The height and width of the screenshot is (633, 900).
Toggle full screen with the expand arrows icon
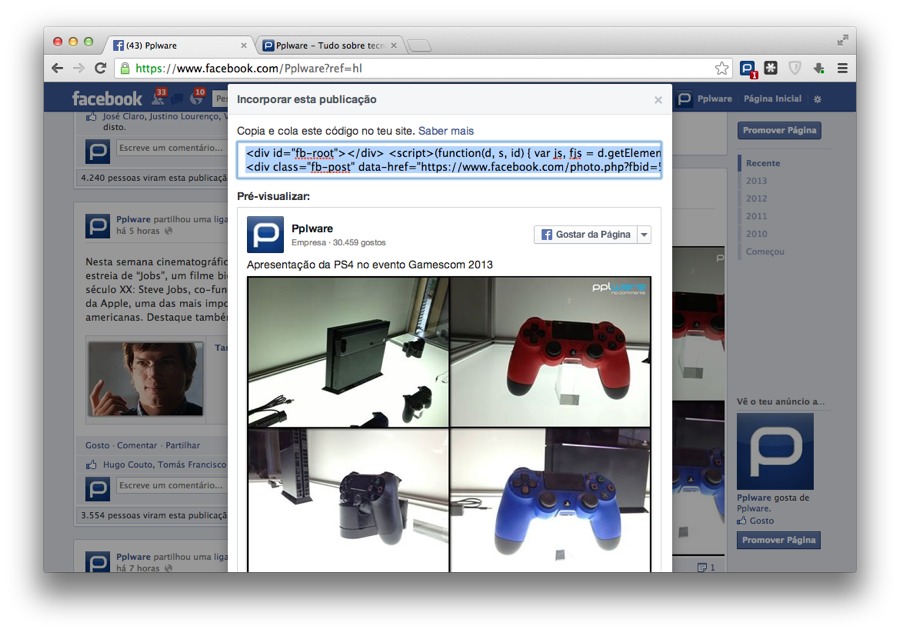842,40
